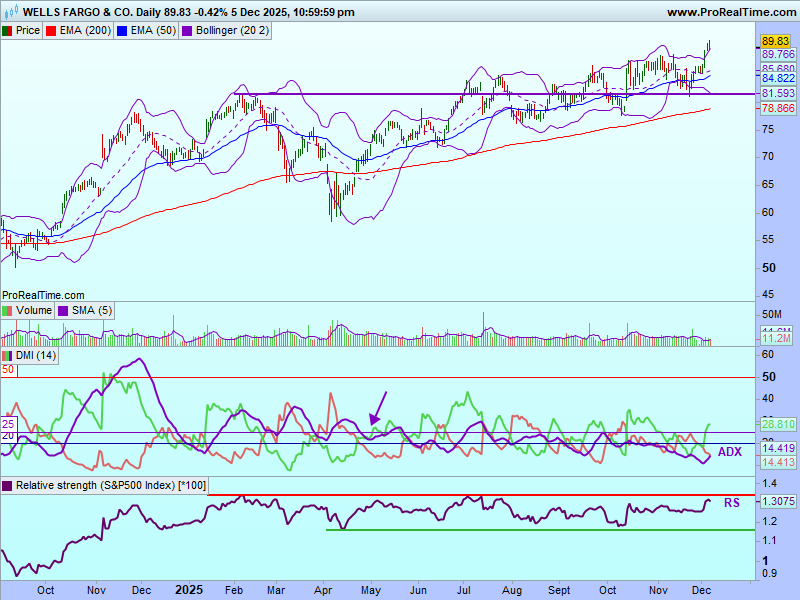
Task: Click the red 50 level label on DMI
Action: coord(8,370)
